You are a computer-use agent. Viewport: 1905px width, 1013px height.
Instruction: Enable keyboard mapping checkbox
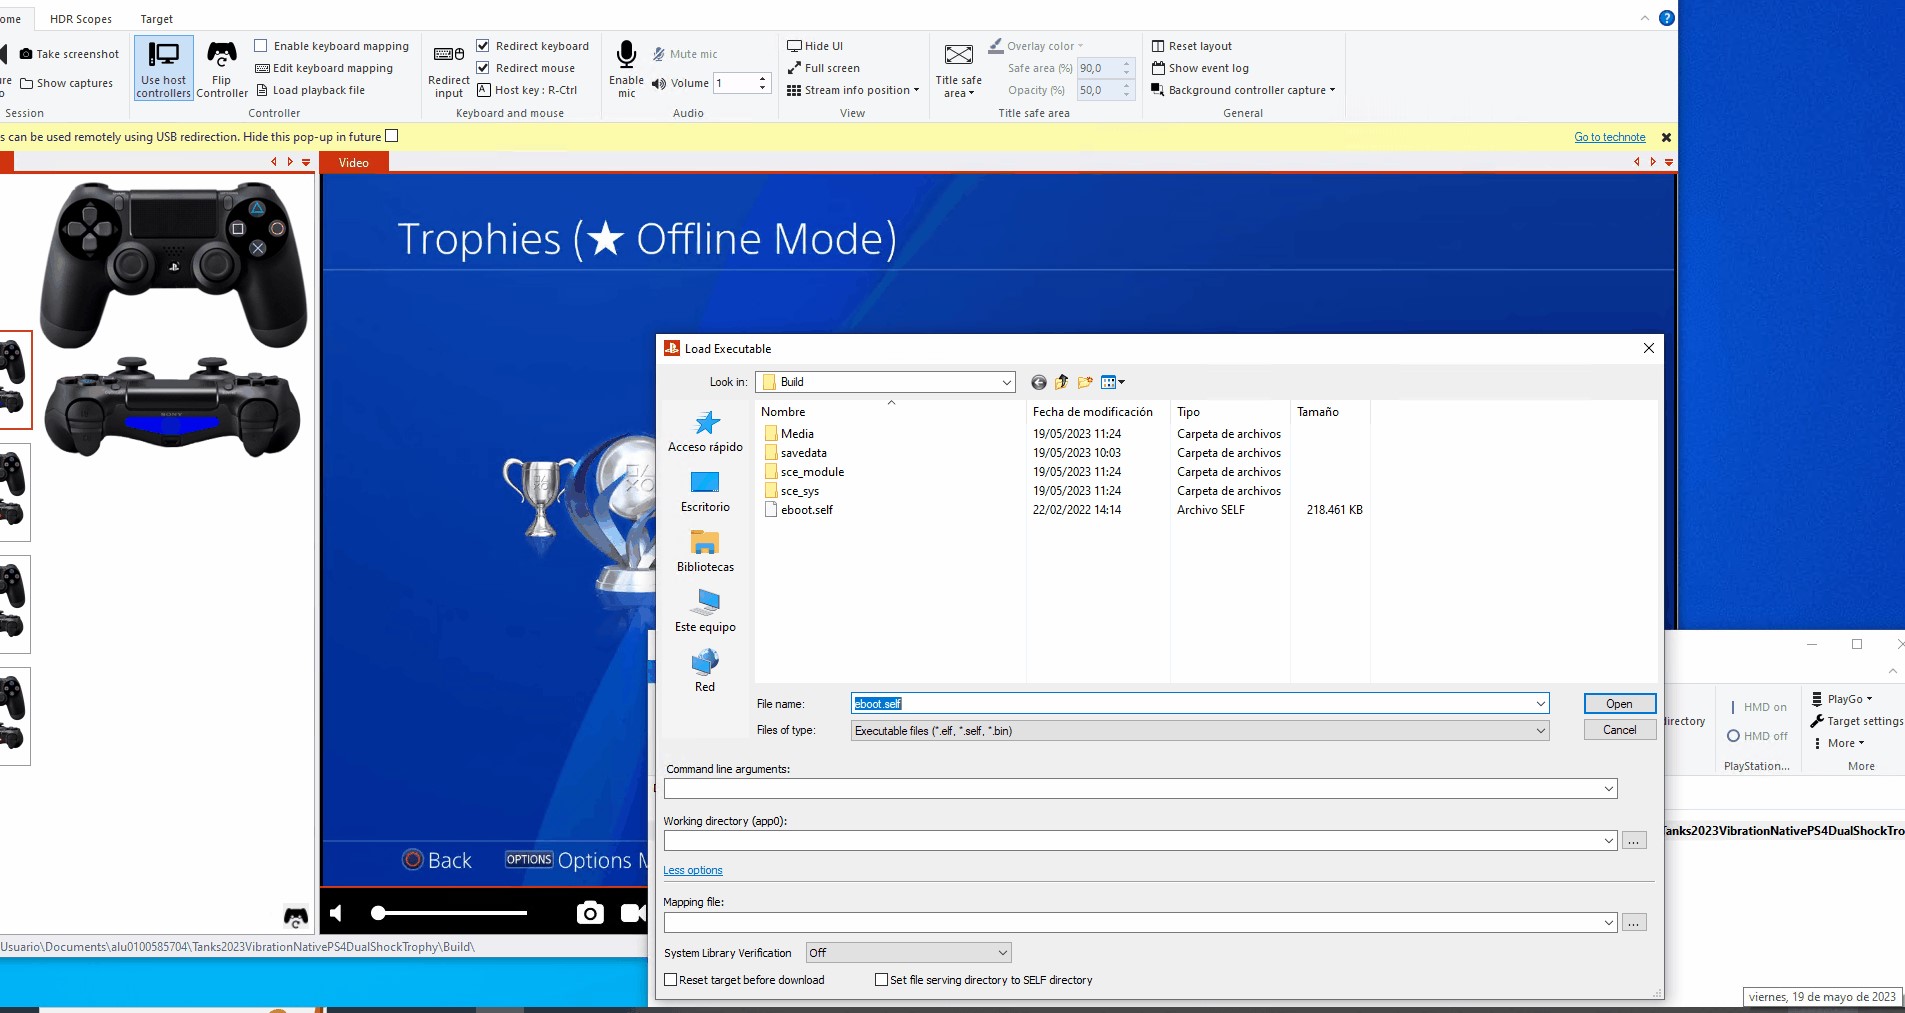tap(261, 46)
